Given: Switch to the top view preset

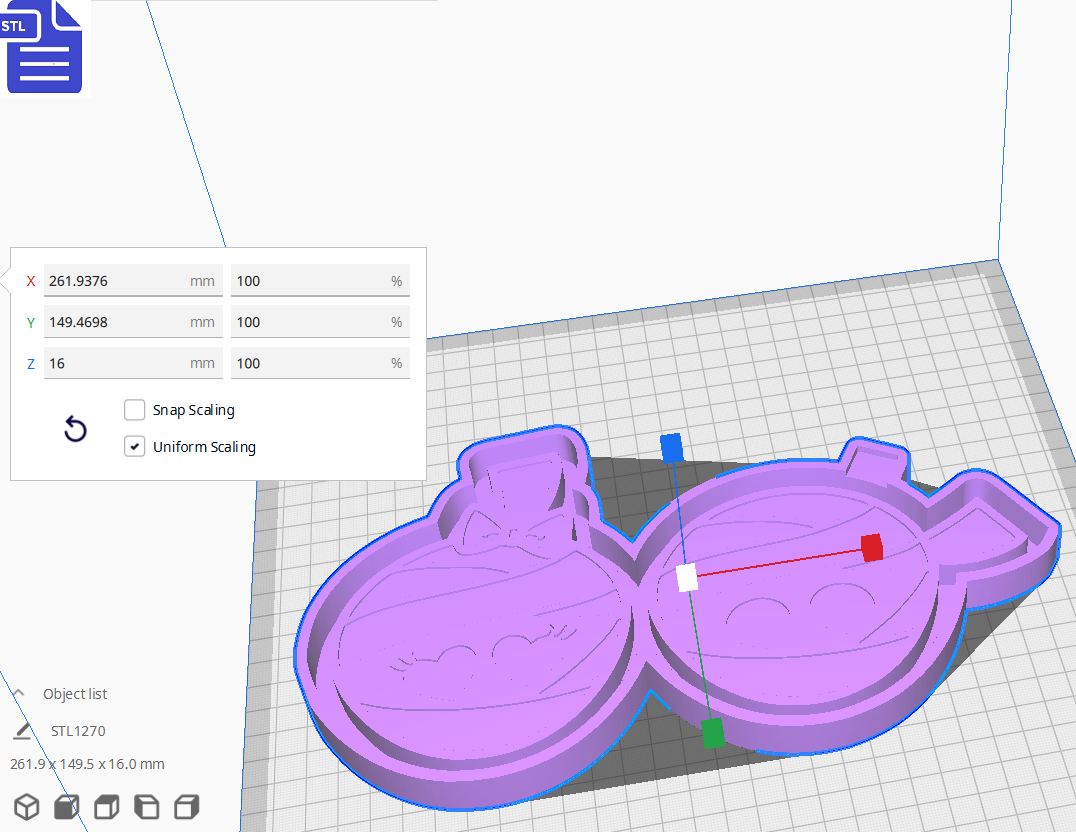Looking at the screenshot, I should click(x=106, y=806).
